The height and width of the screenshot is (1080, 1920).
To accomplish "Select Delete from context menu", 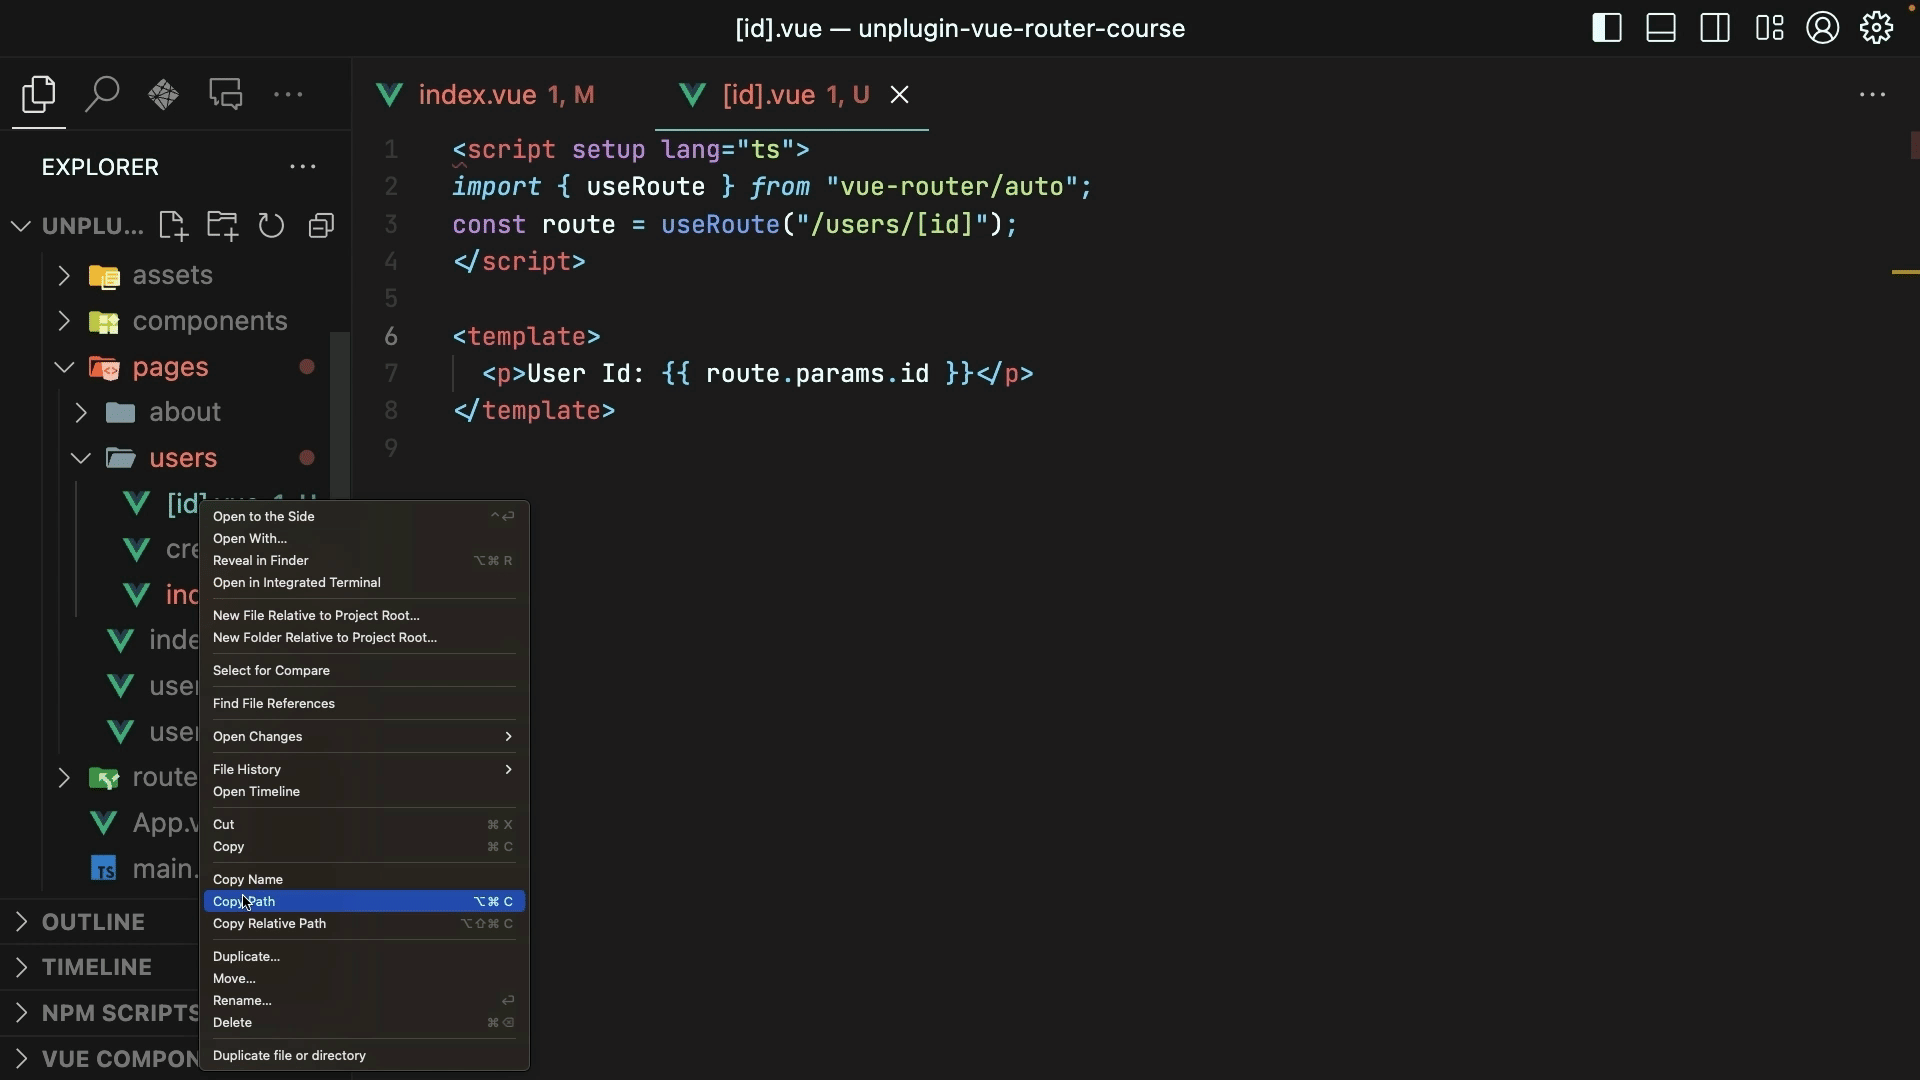I will coord(364,1023).
